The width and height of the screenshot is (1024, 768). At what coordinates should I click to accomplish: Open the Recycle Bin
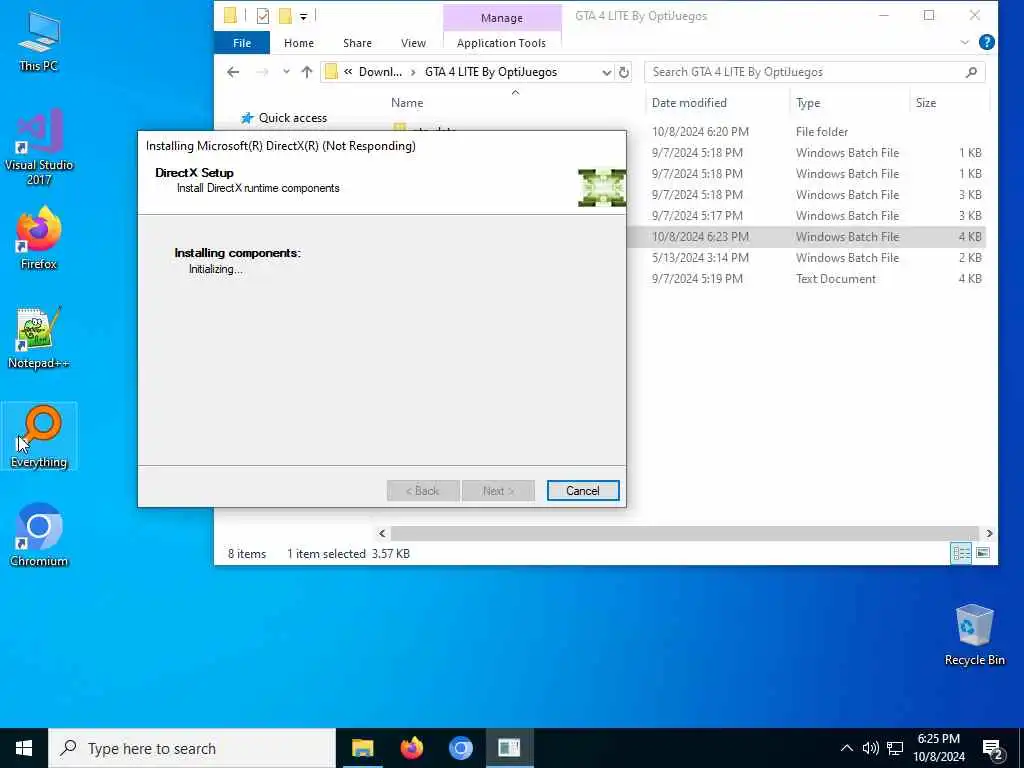[974, 635]
